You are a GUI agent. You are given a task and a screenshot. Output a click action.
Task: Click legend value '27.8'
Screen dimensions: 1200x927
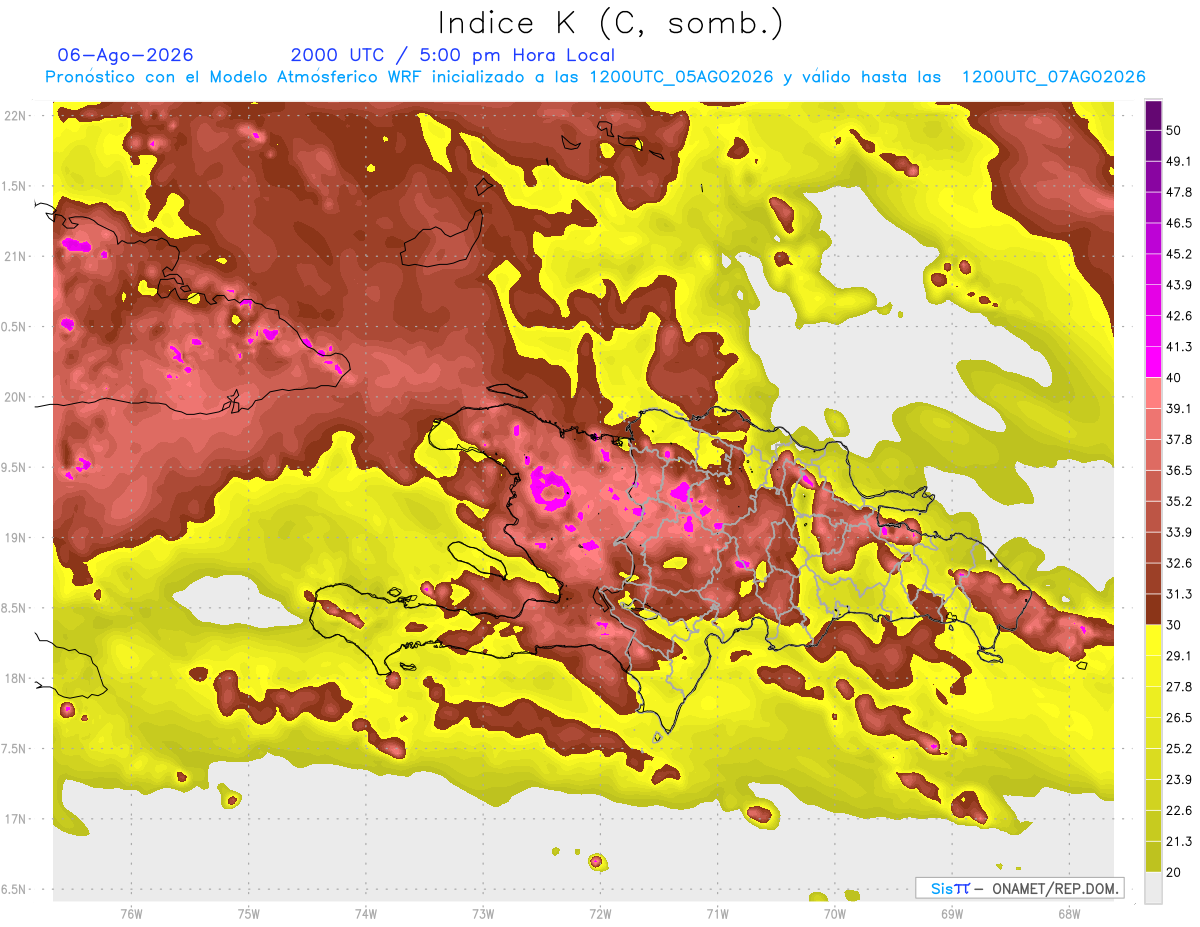coord(1179,687)
